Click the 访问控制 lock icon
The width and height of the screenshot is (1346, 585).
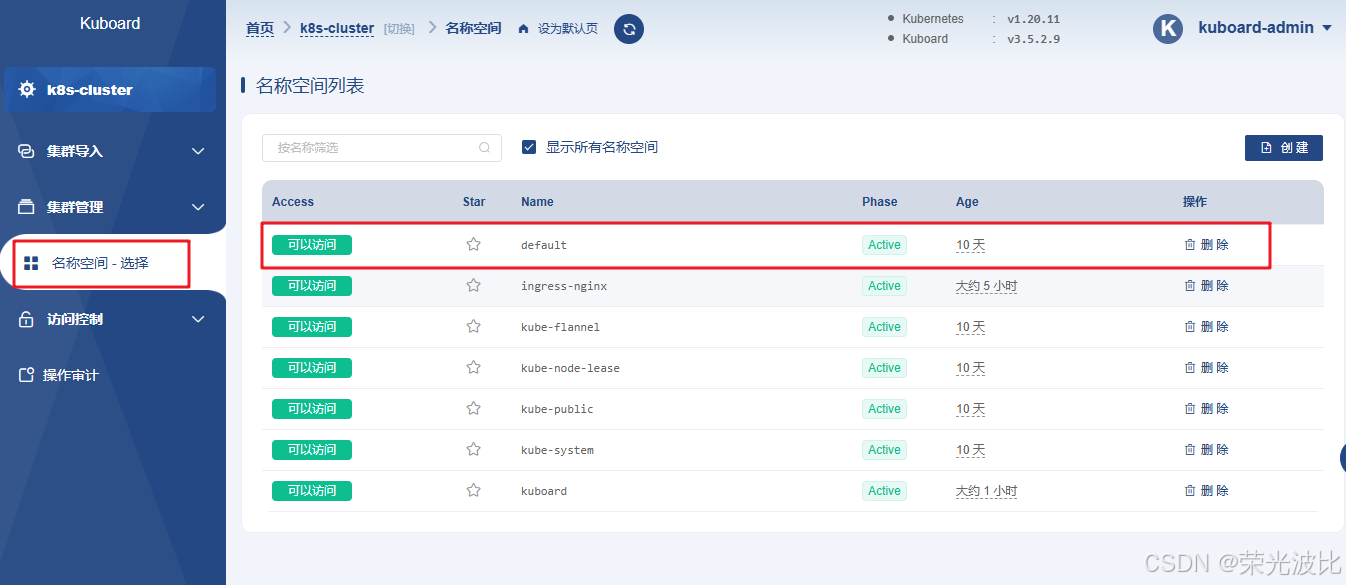point(27,319)
